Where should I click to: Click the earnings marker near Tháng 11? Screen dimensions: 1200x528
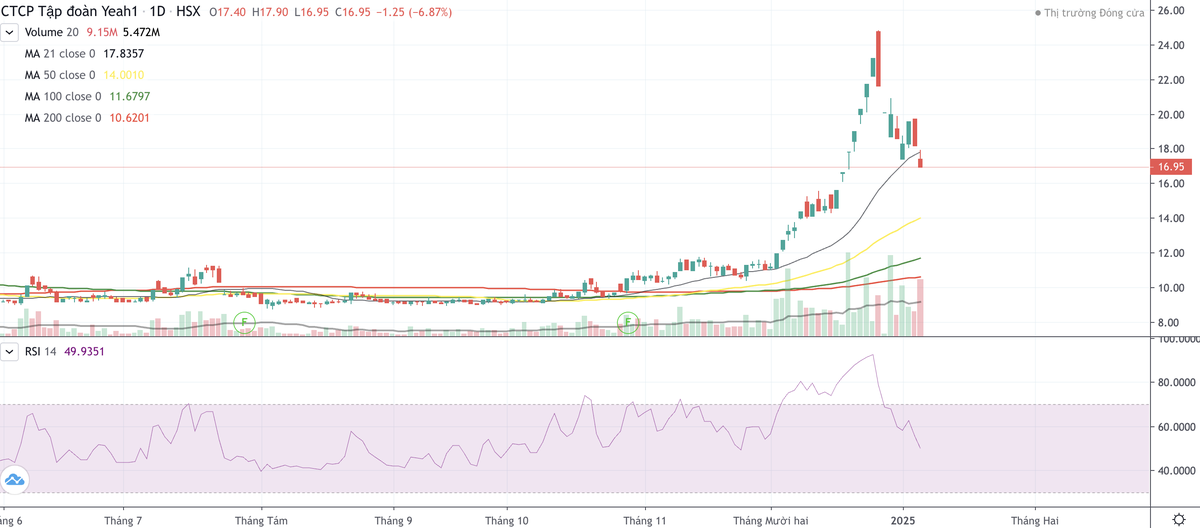[627, 322]
